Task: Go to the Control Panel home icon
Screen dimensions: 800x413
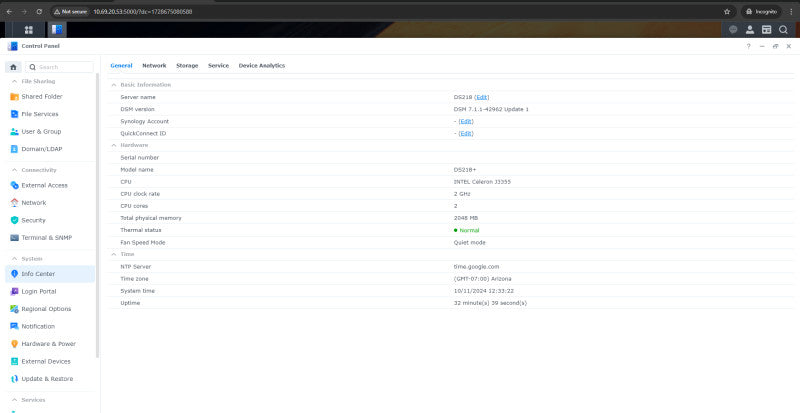Action: pos(14,67)
